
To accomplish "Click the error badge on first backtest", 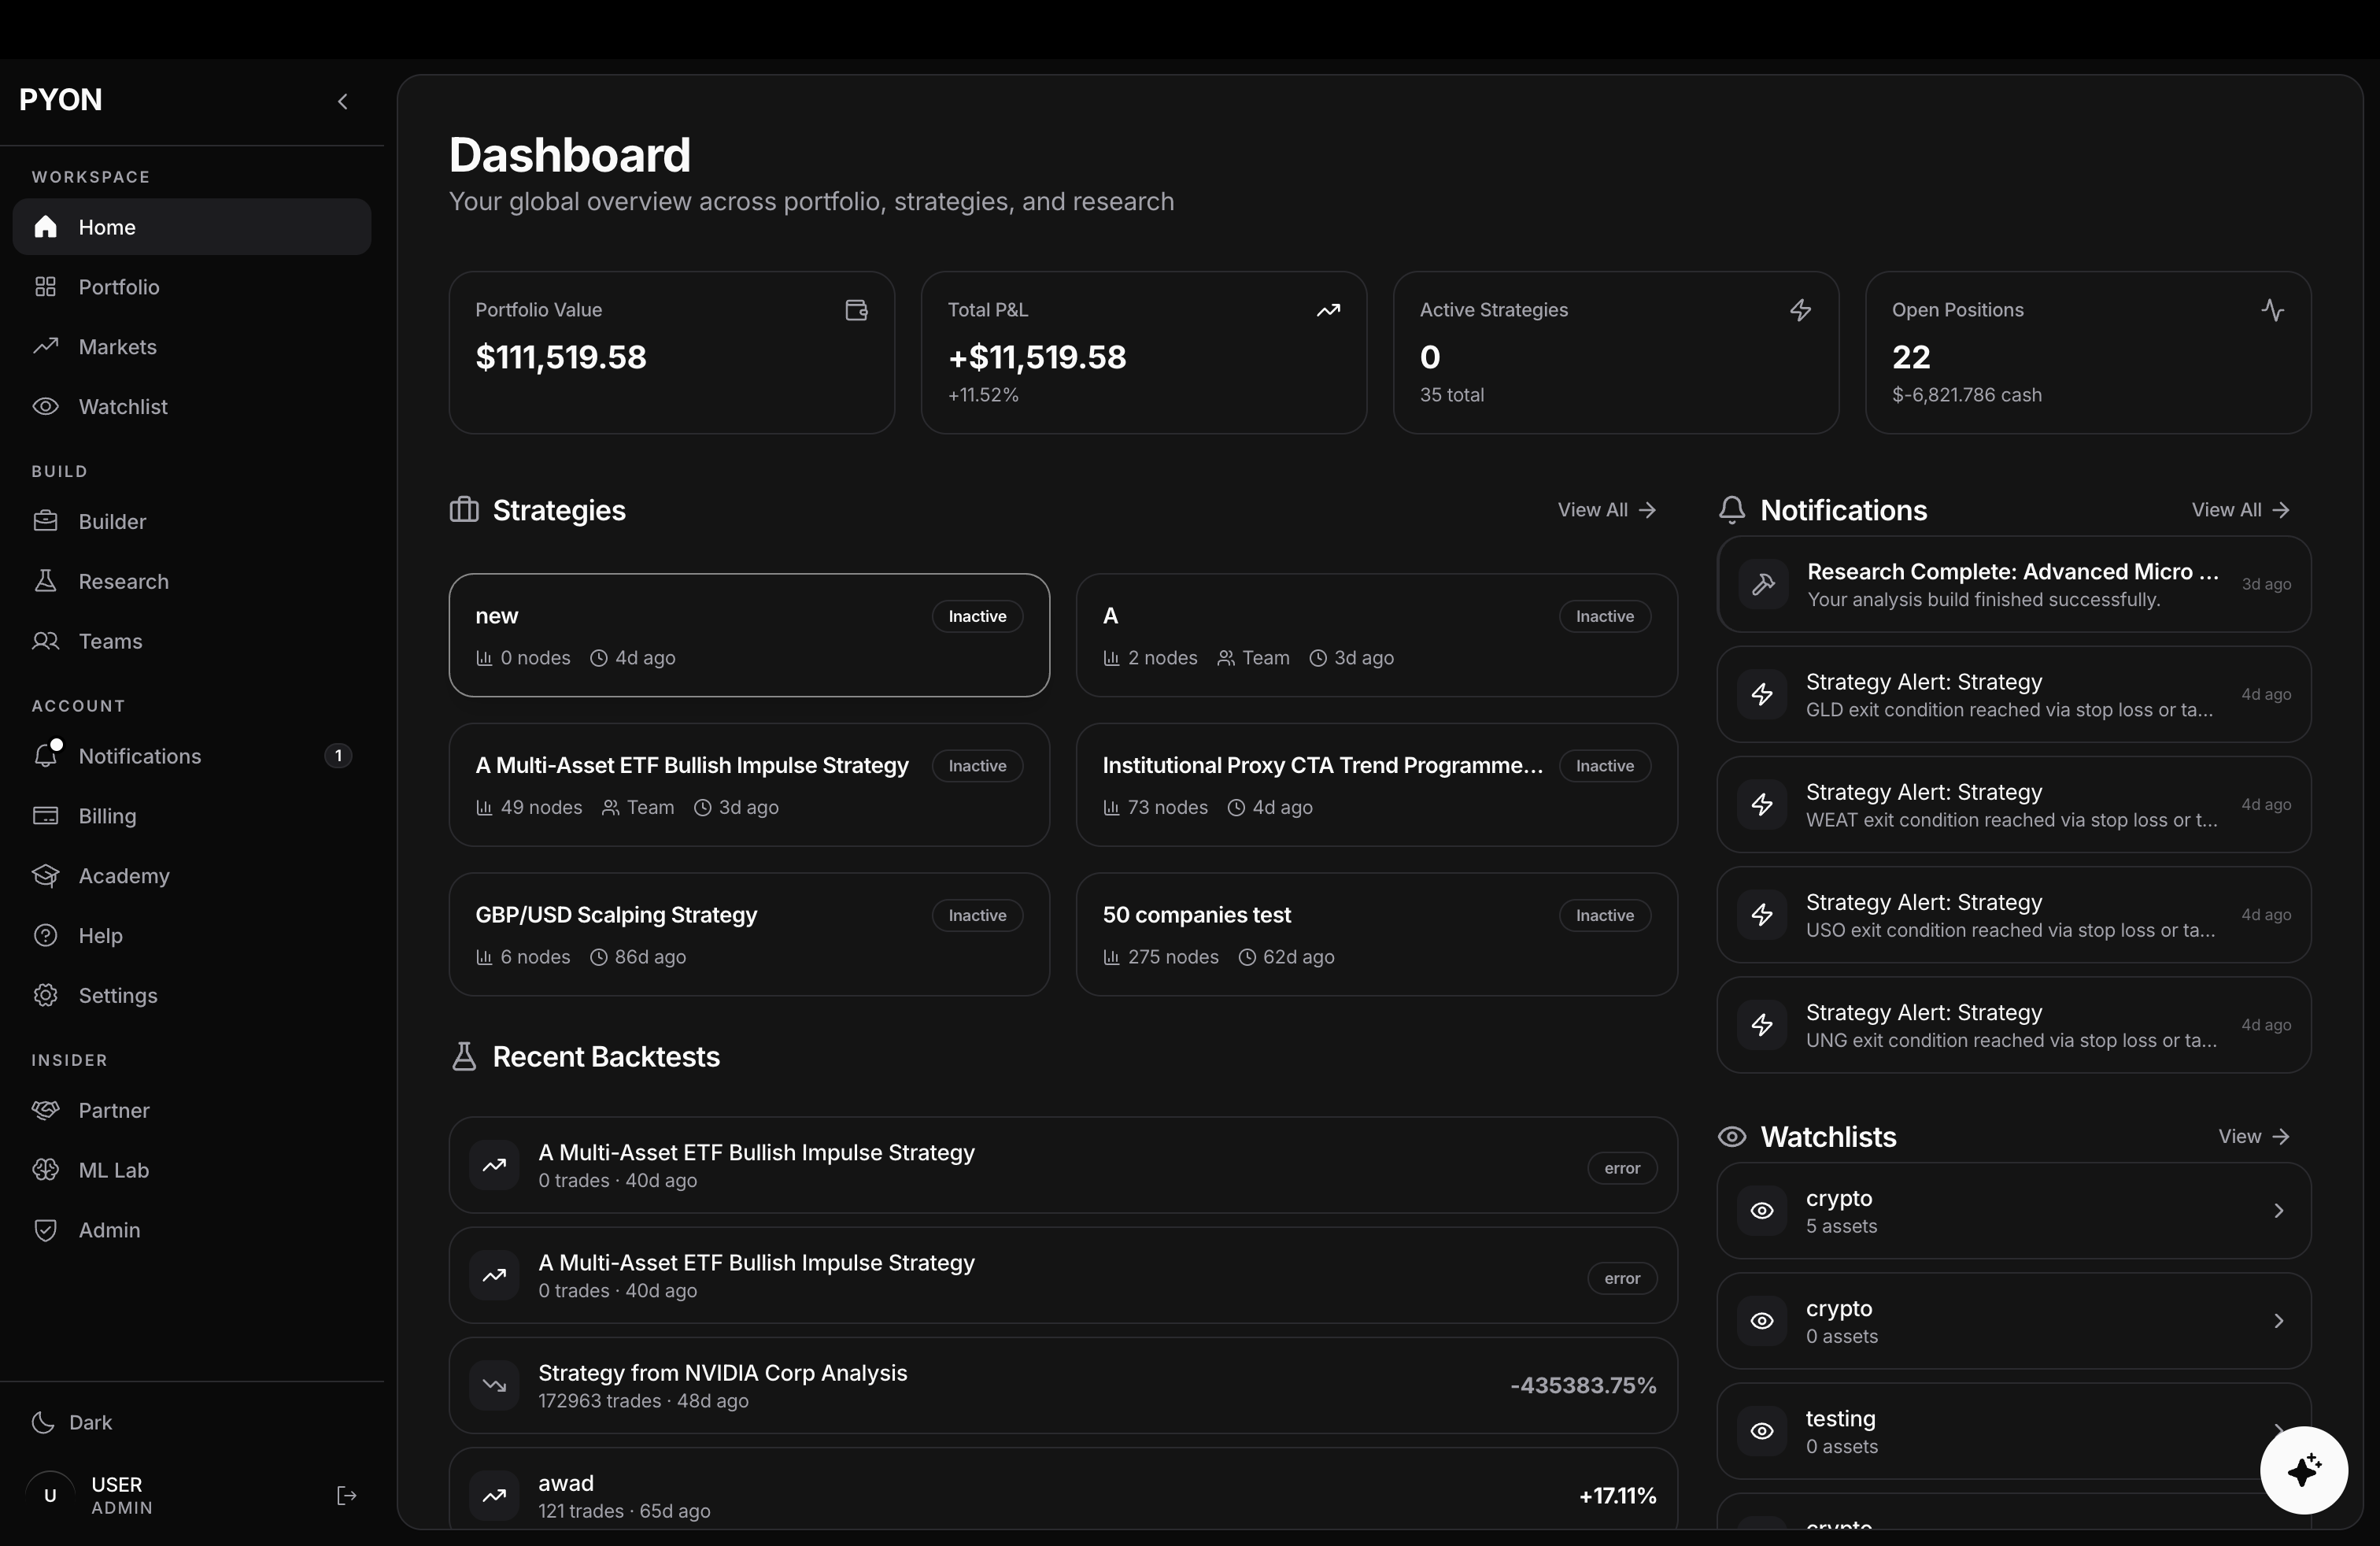I will (1622, 1168).
